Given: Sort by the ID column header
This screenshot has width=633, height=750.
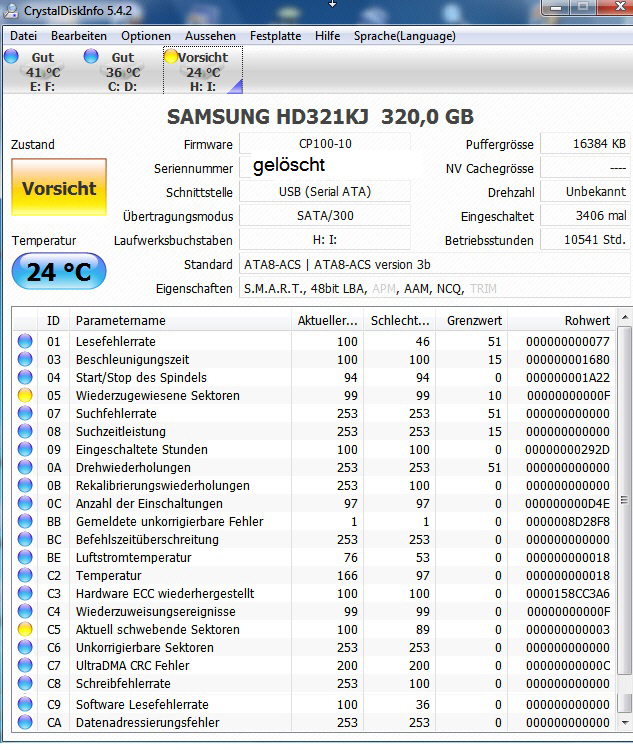Looking at the screenshot, I should coord(54,320).
